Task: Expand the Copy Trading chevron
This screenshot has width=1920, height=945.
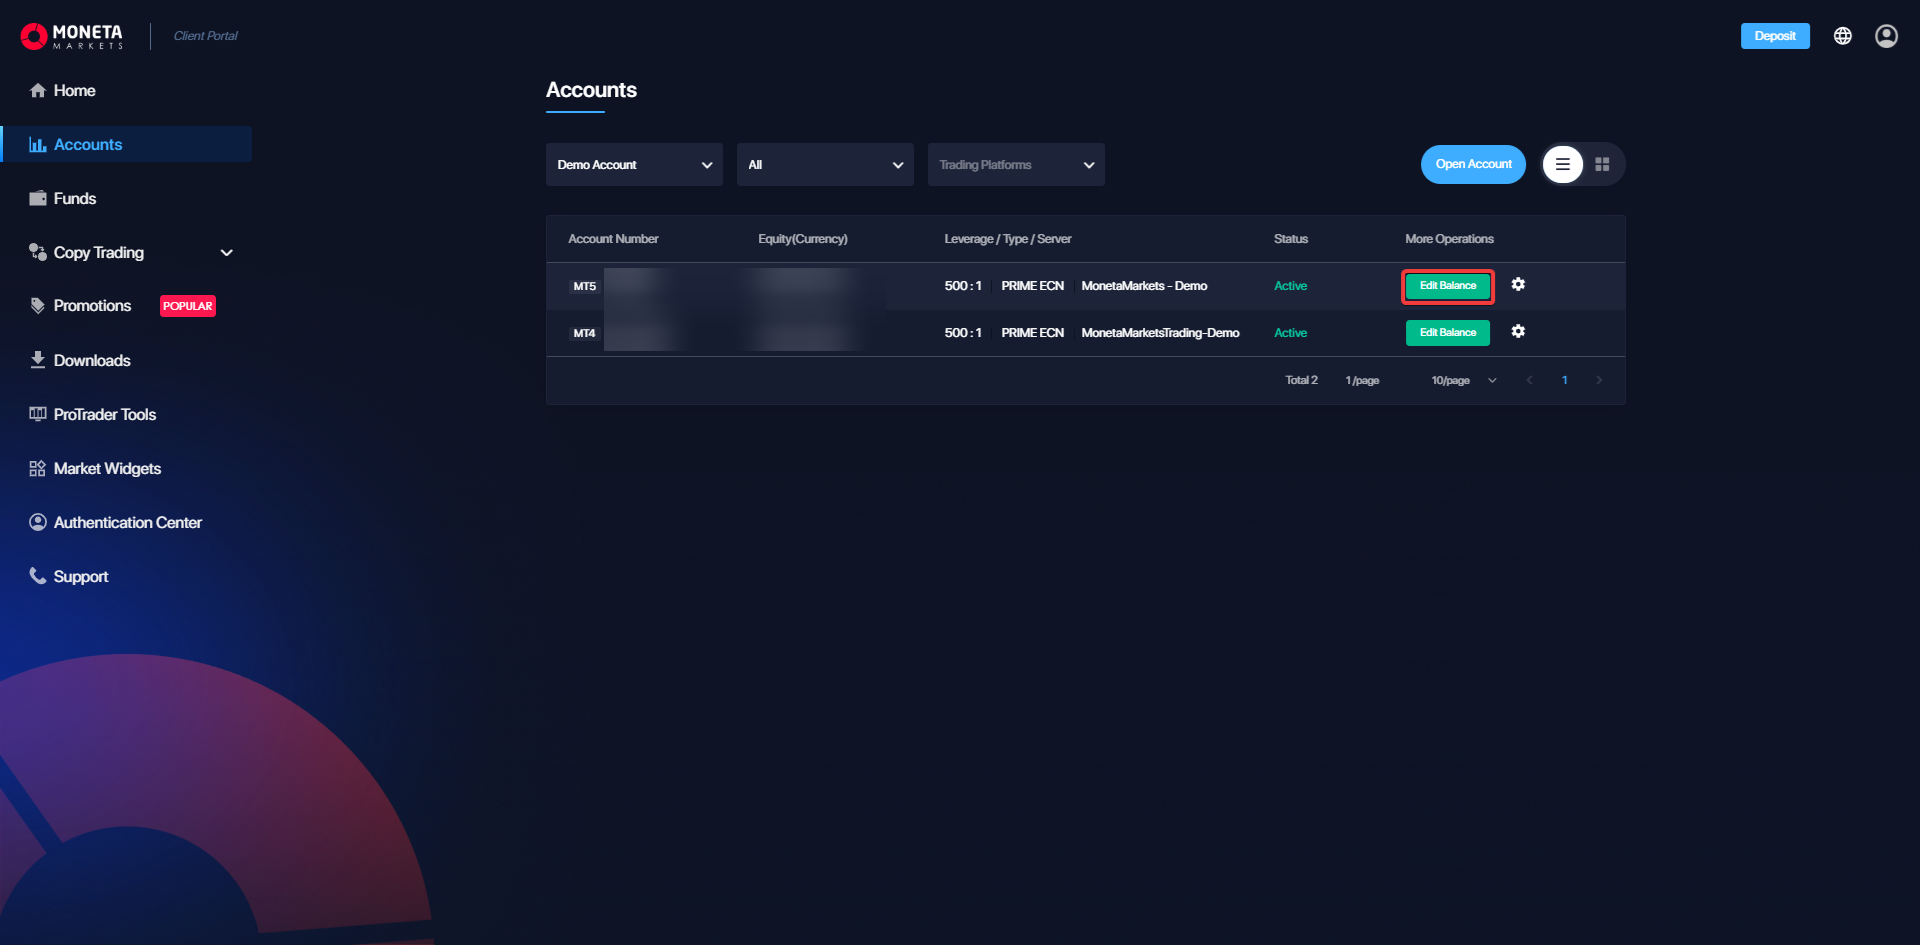Action: 227,253
